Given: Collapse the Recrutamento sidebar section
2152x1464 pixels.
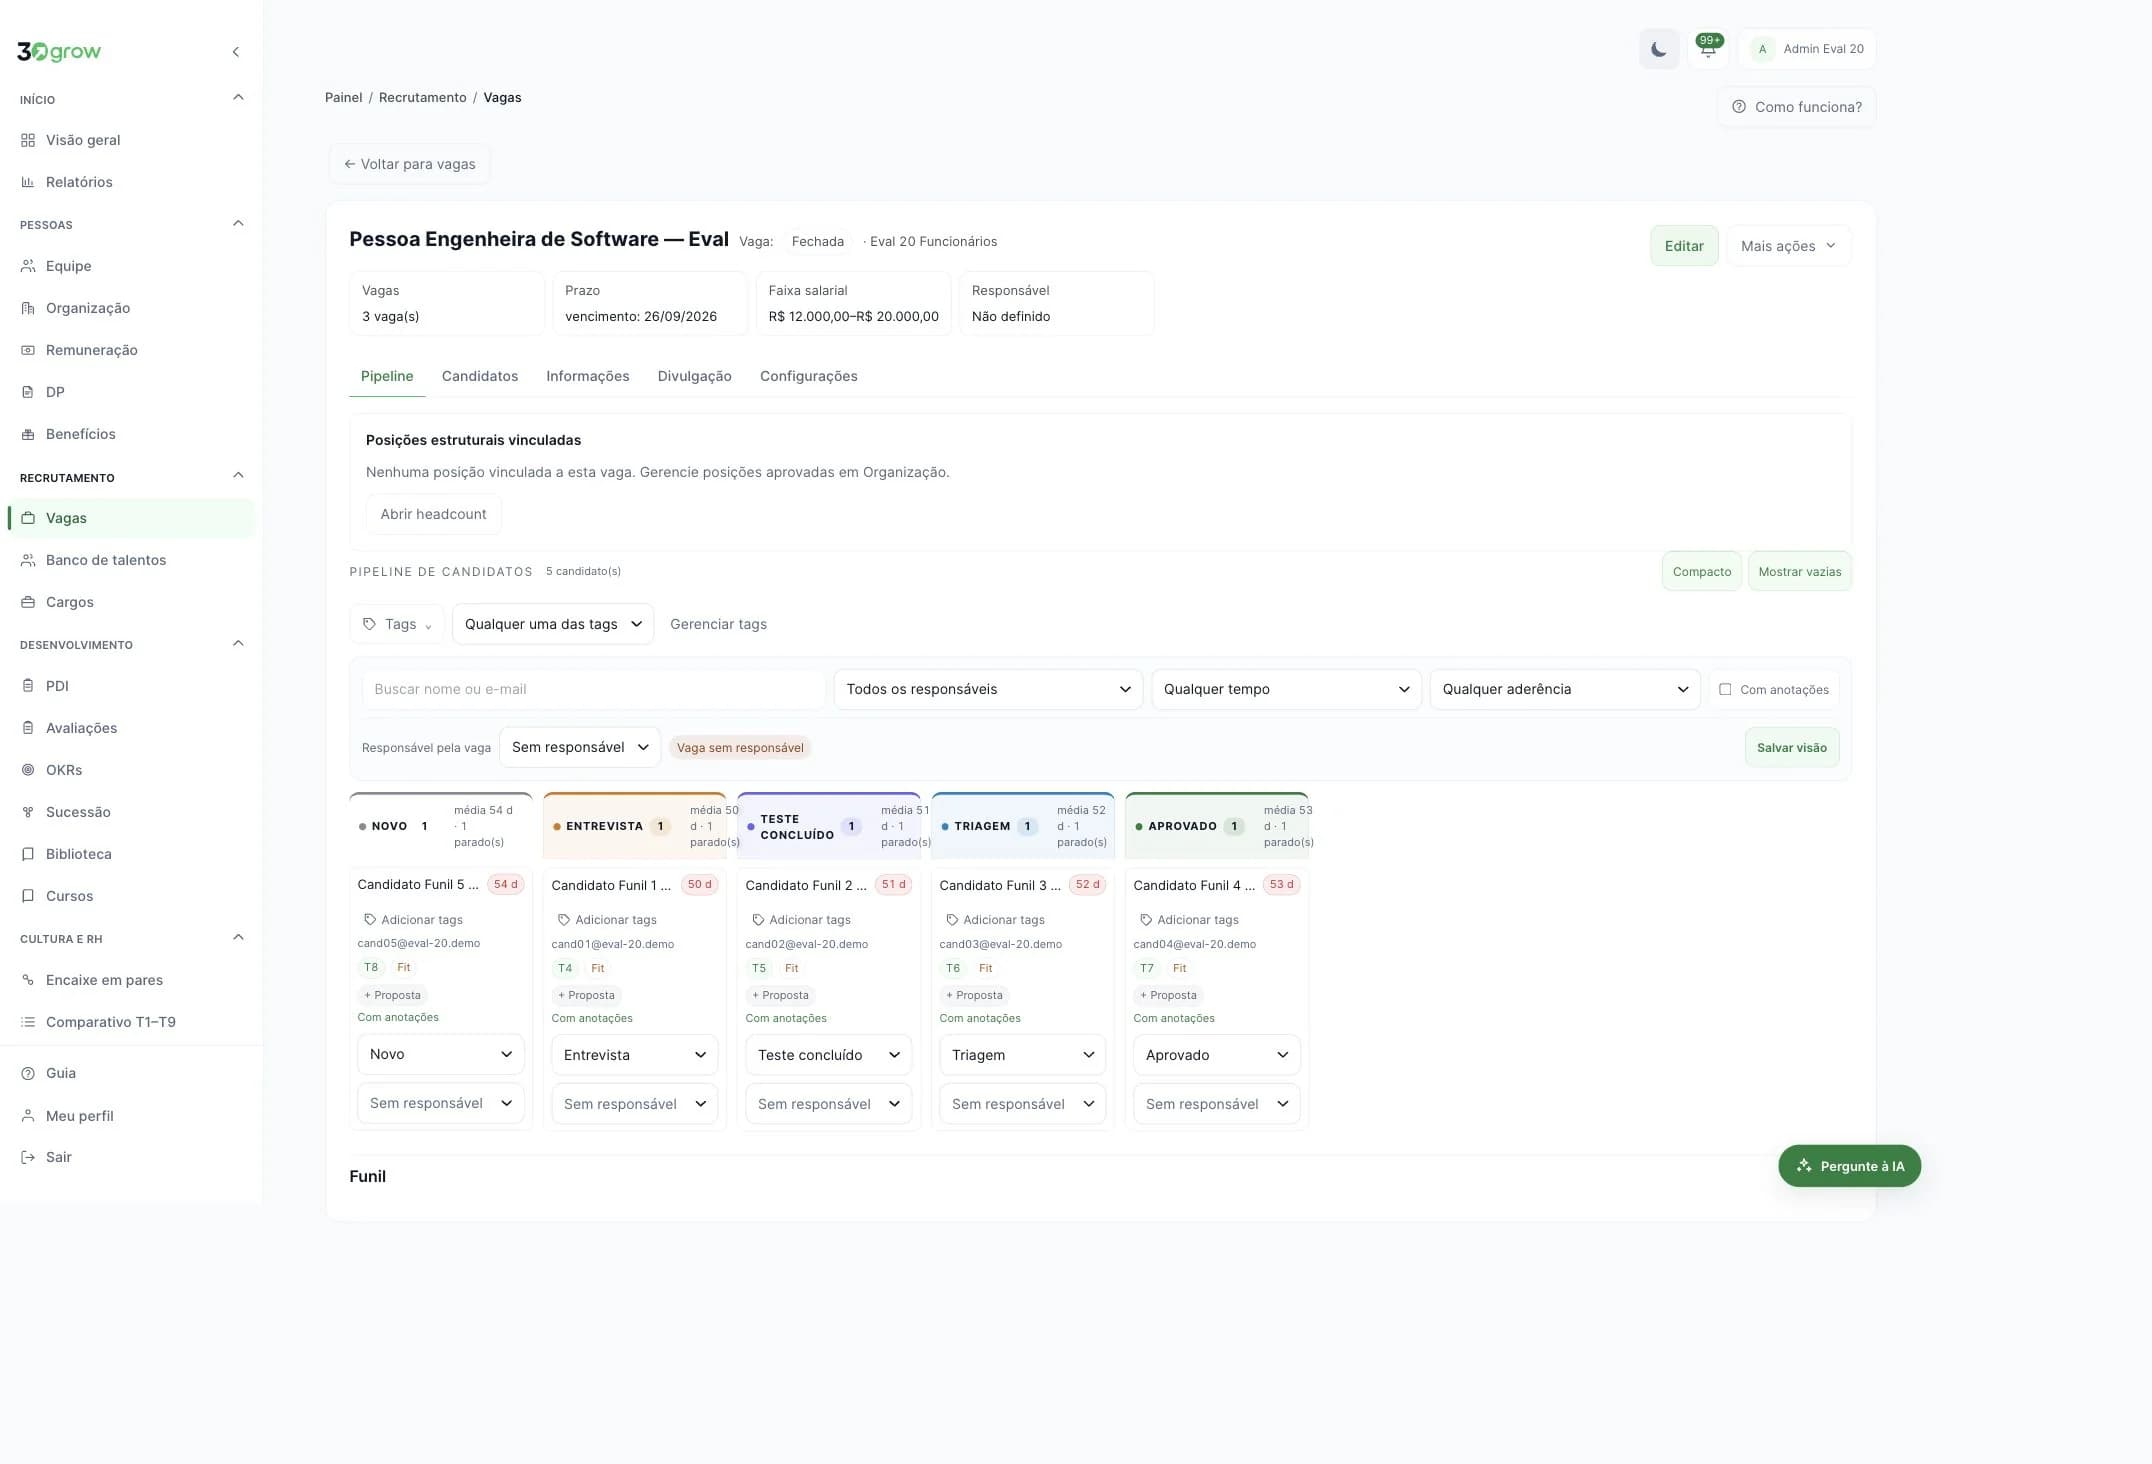Looking at the screenshot, I should (238, 476).
